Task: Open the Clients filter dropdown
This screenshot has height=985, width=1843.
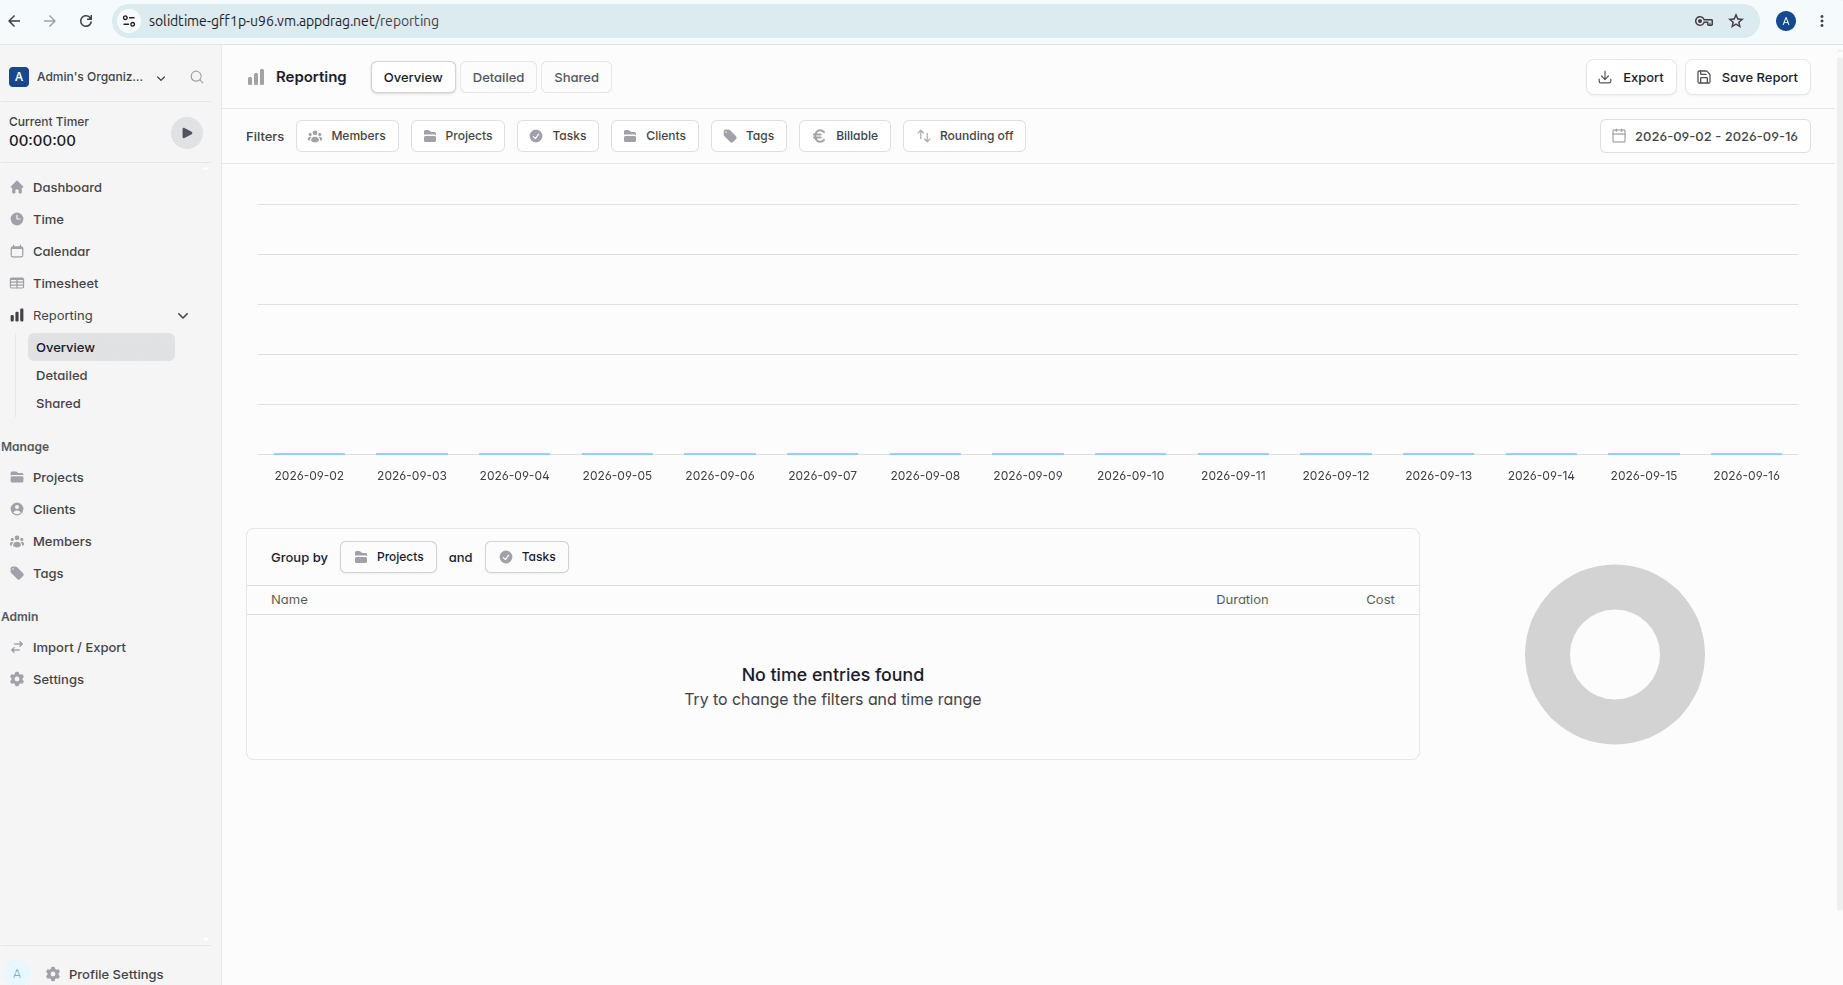Action: 655,136
